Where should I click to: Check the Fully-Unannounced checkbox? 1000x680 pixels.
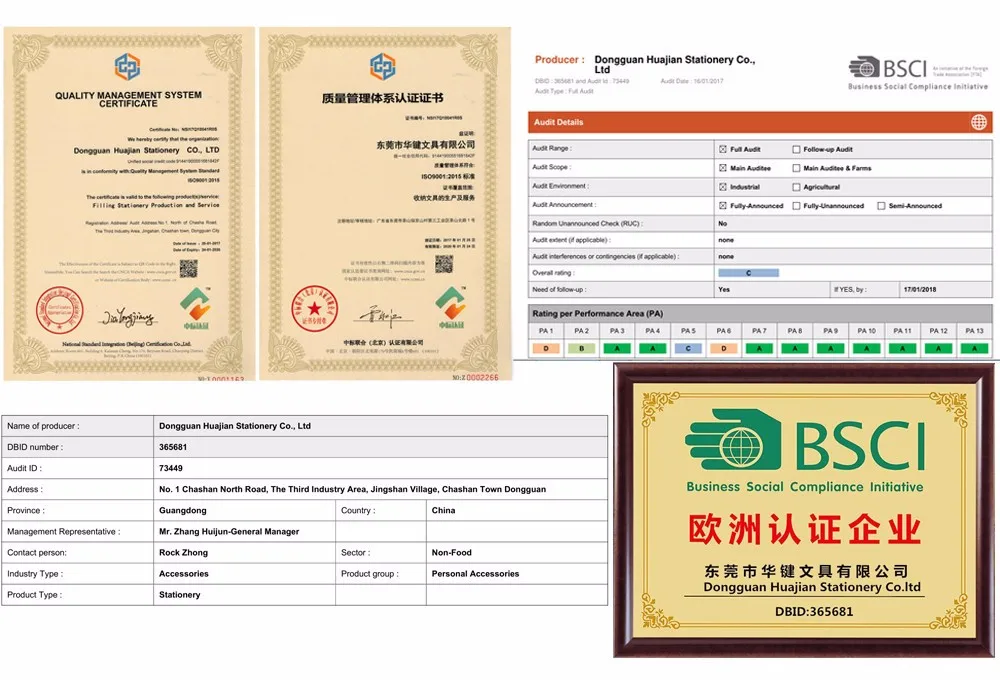click(x=796, y=205)
